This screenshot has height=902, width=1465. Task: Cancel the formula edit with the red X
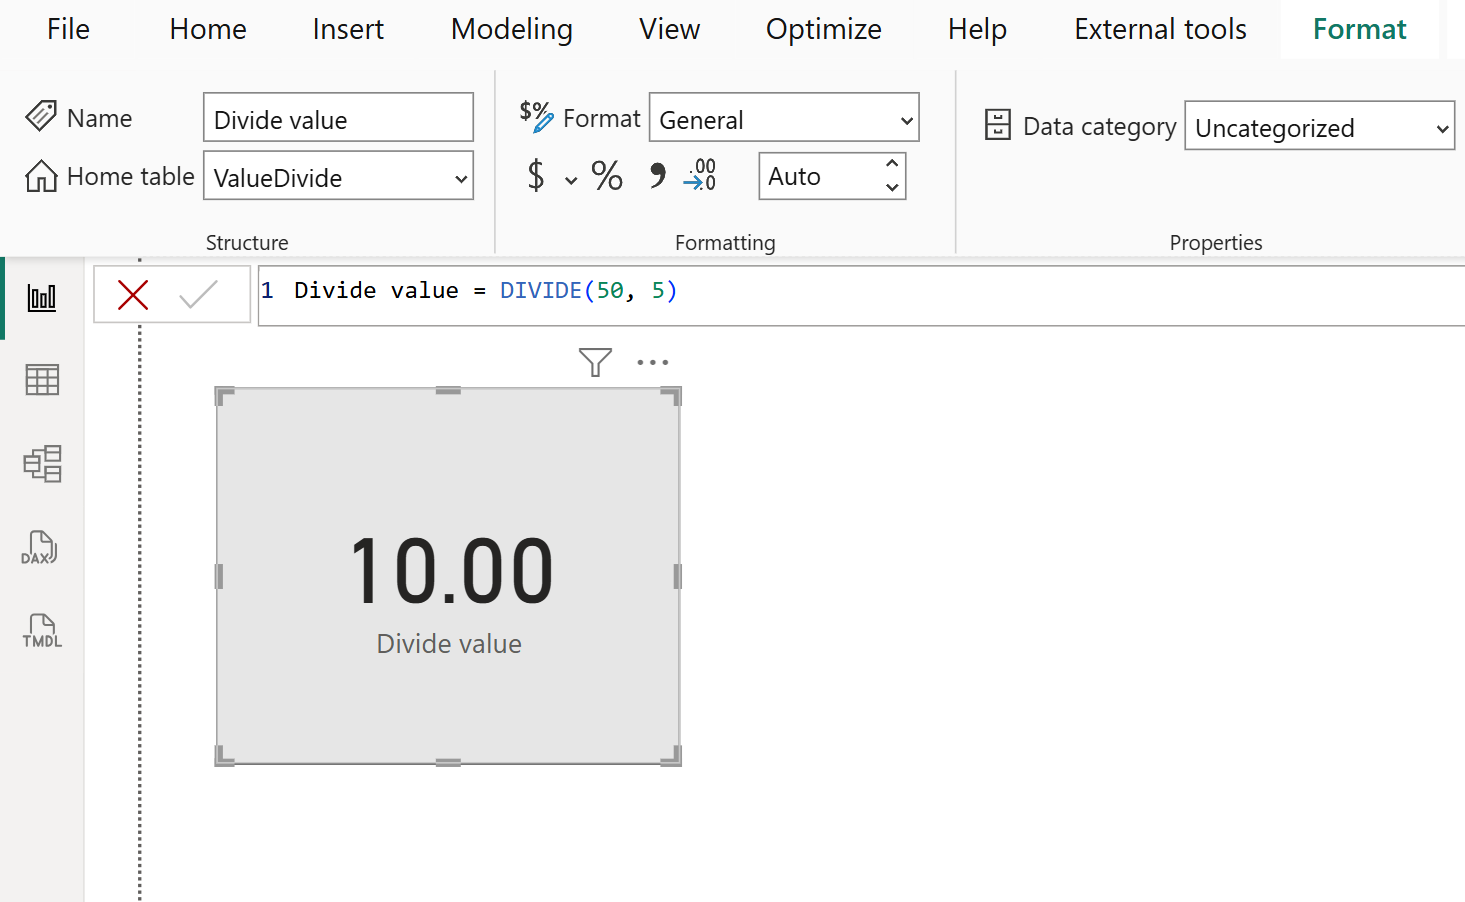133,294
